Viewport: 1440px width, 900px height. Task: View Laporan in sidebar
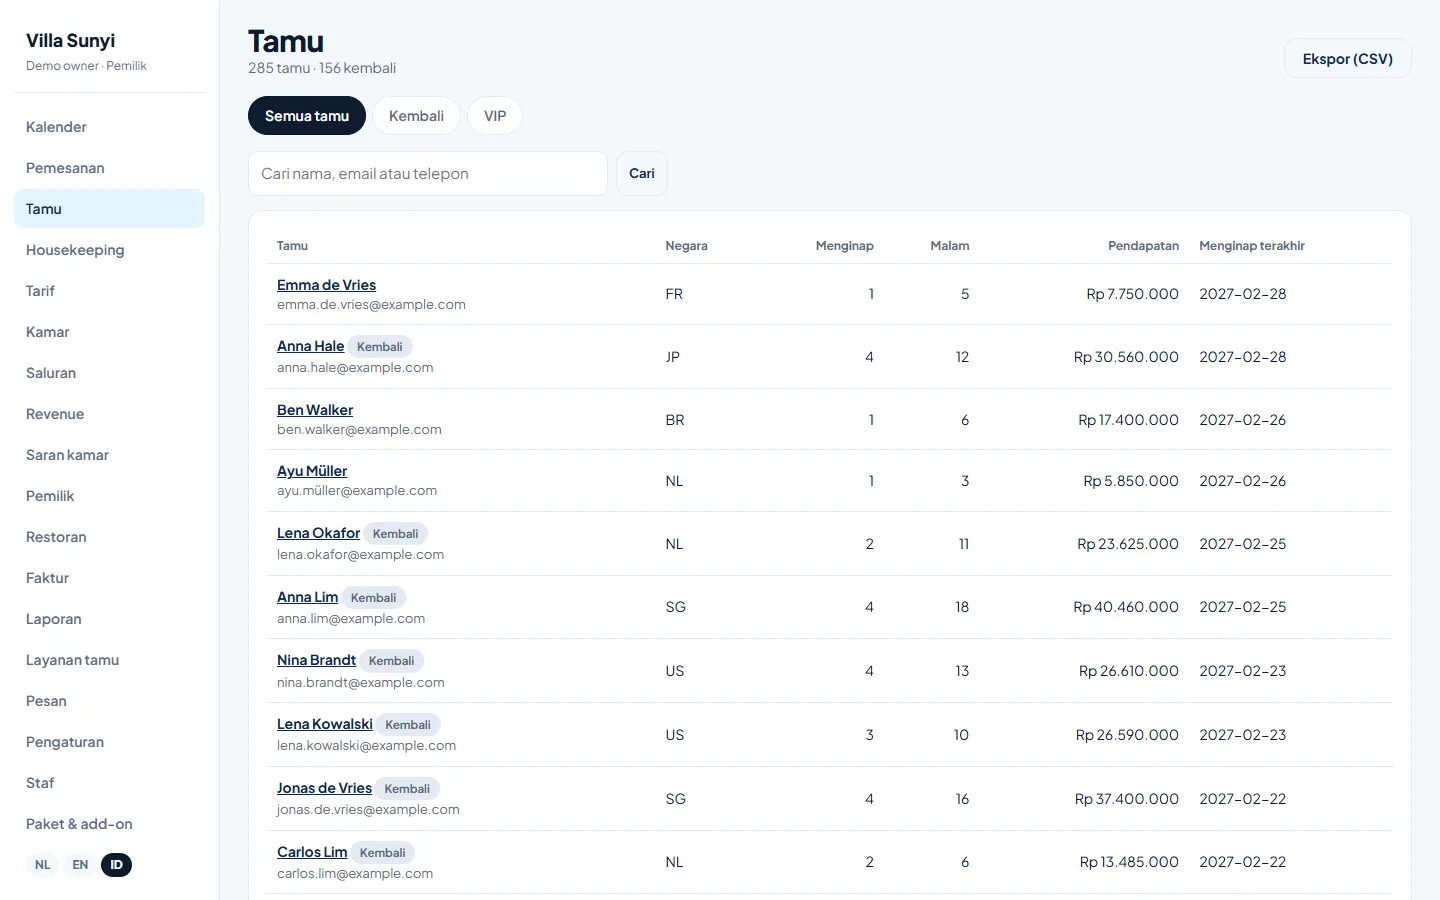(x=109, y=619)
